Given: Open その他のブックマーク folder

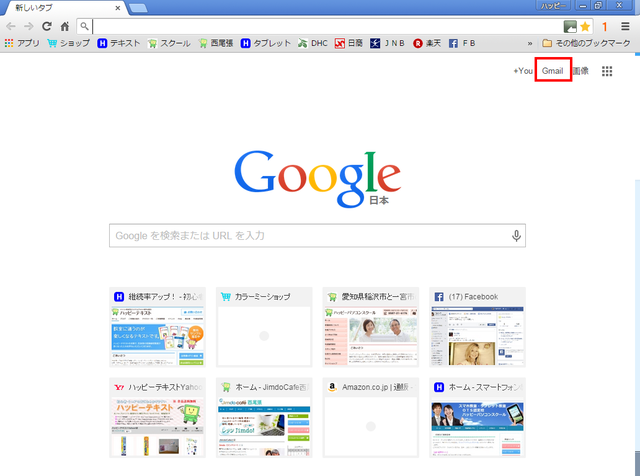Looking at the screenshot, I should [x=586, y=43].
